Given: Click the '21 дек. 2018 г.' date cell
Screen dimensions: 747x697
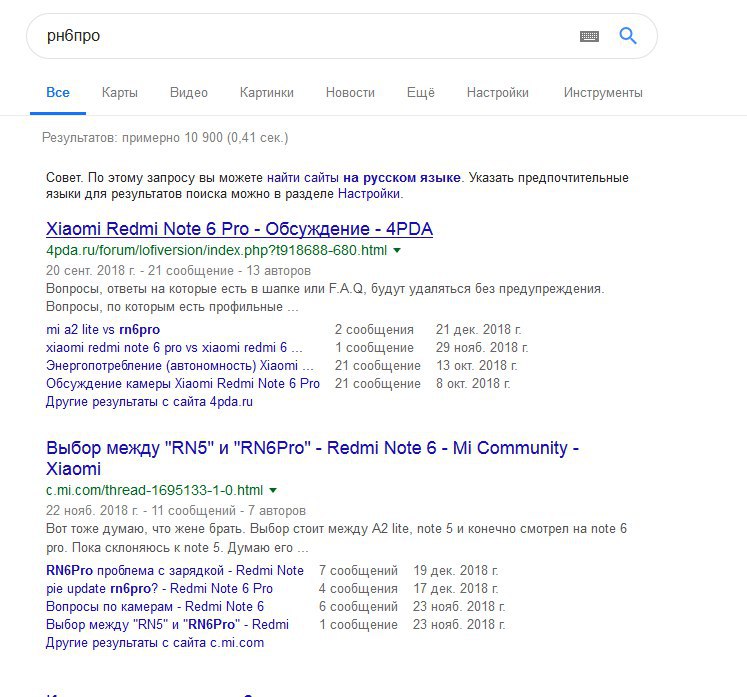Looking at the screenshot, I should (x=478, y=330).
